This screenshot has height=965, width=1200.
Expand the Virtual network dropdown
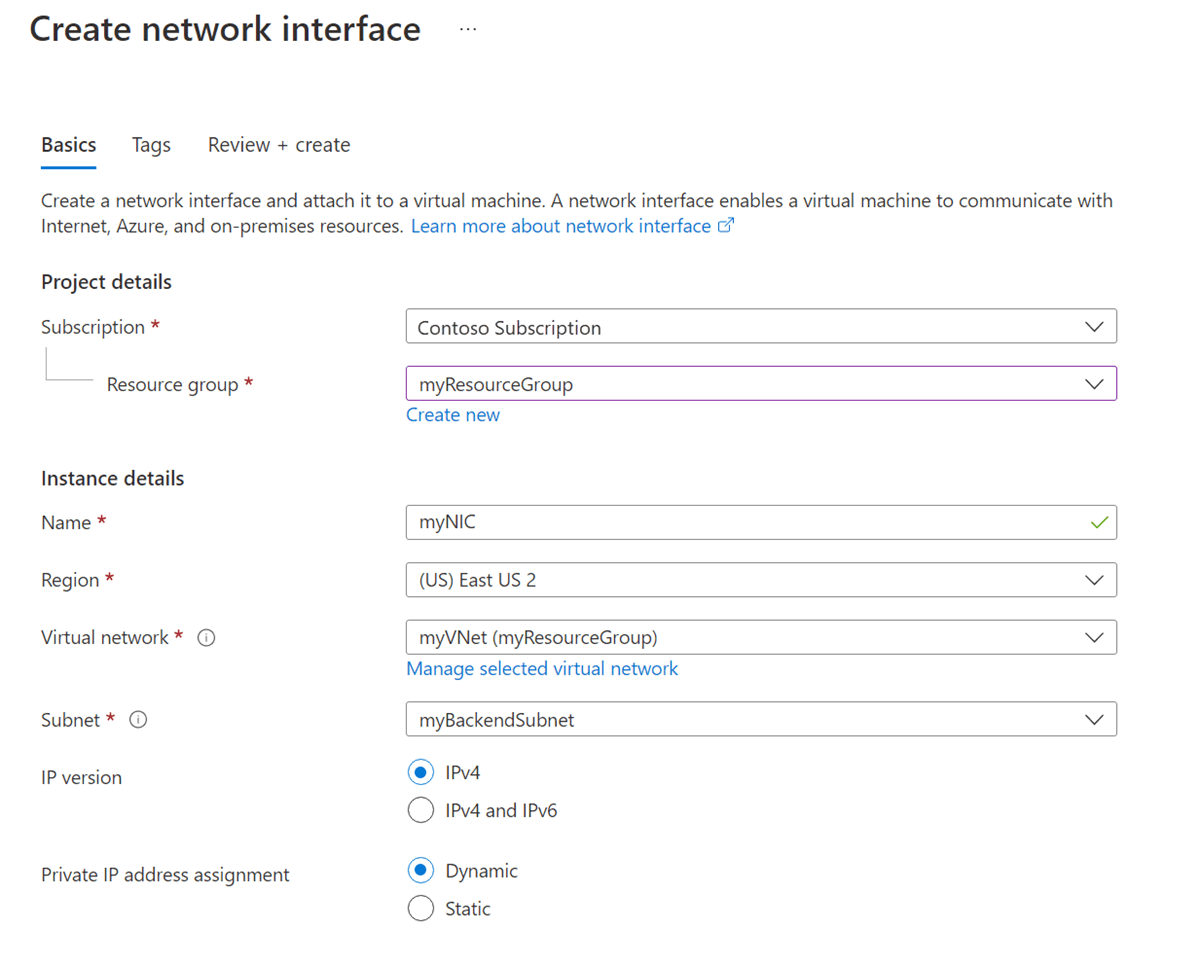760,637
